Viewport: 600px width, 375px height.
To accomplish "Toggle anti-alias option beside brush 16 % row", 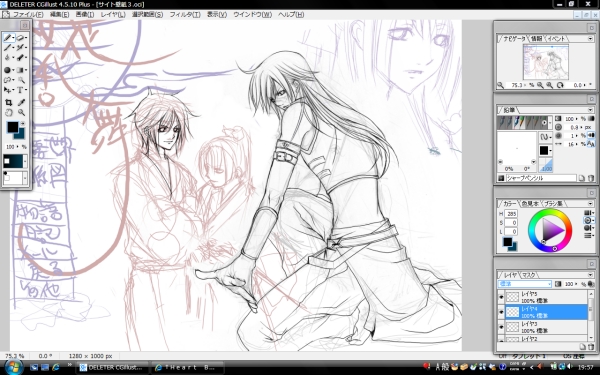I will [x=590, y=144].
